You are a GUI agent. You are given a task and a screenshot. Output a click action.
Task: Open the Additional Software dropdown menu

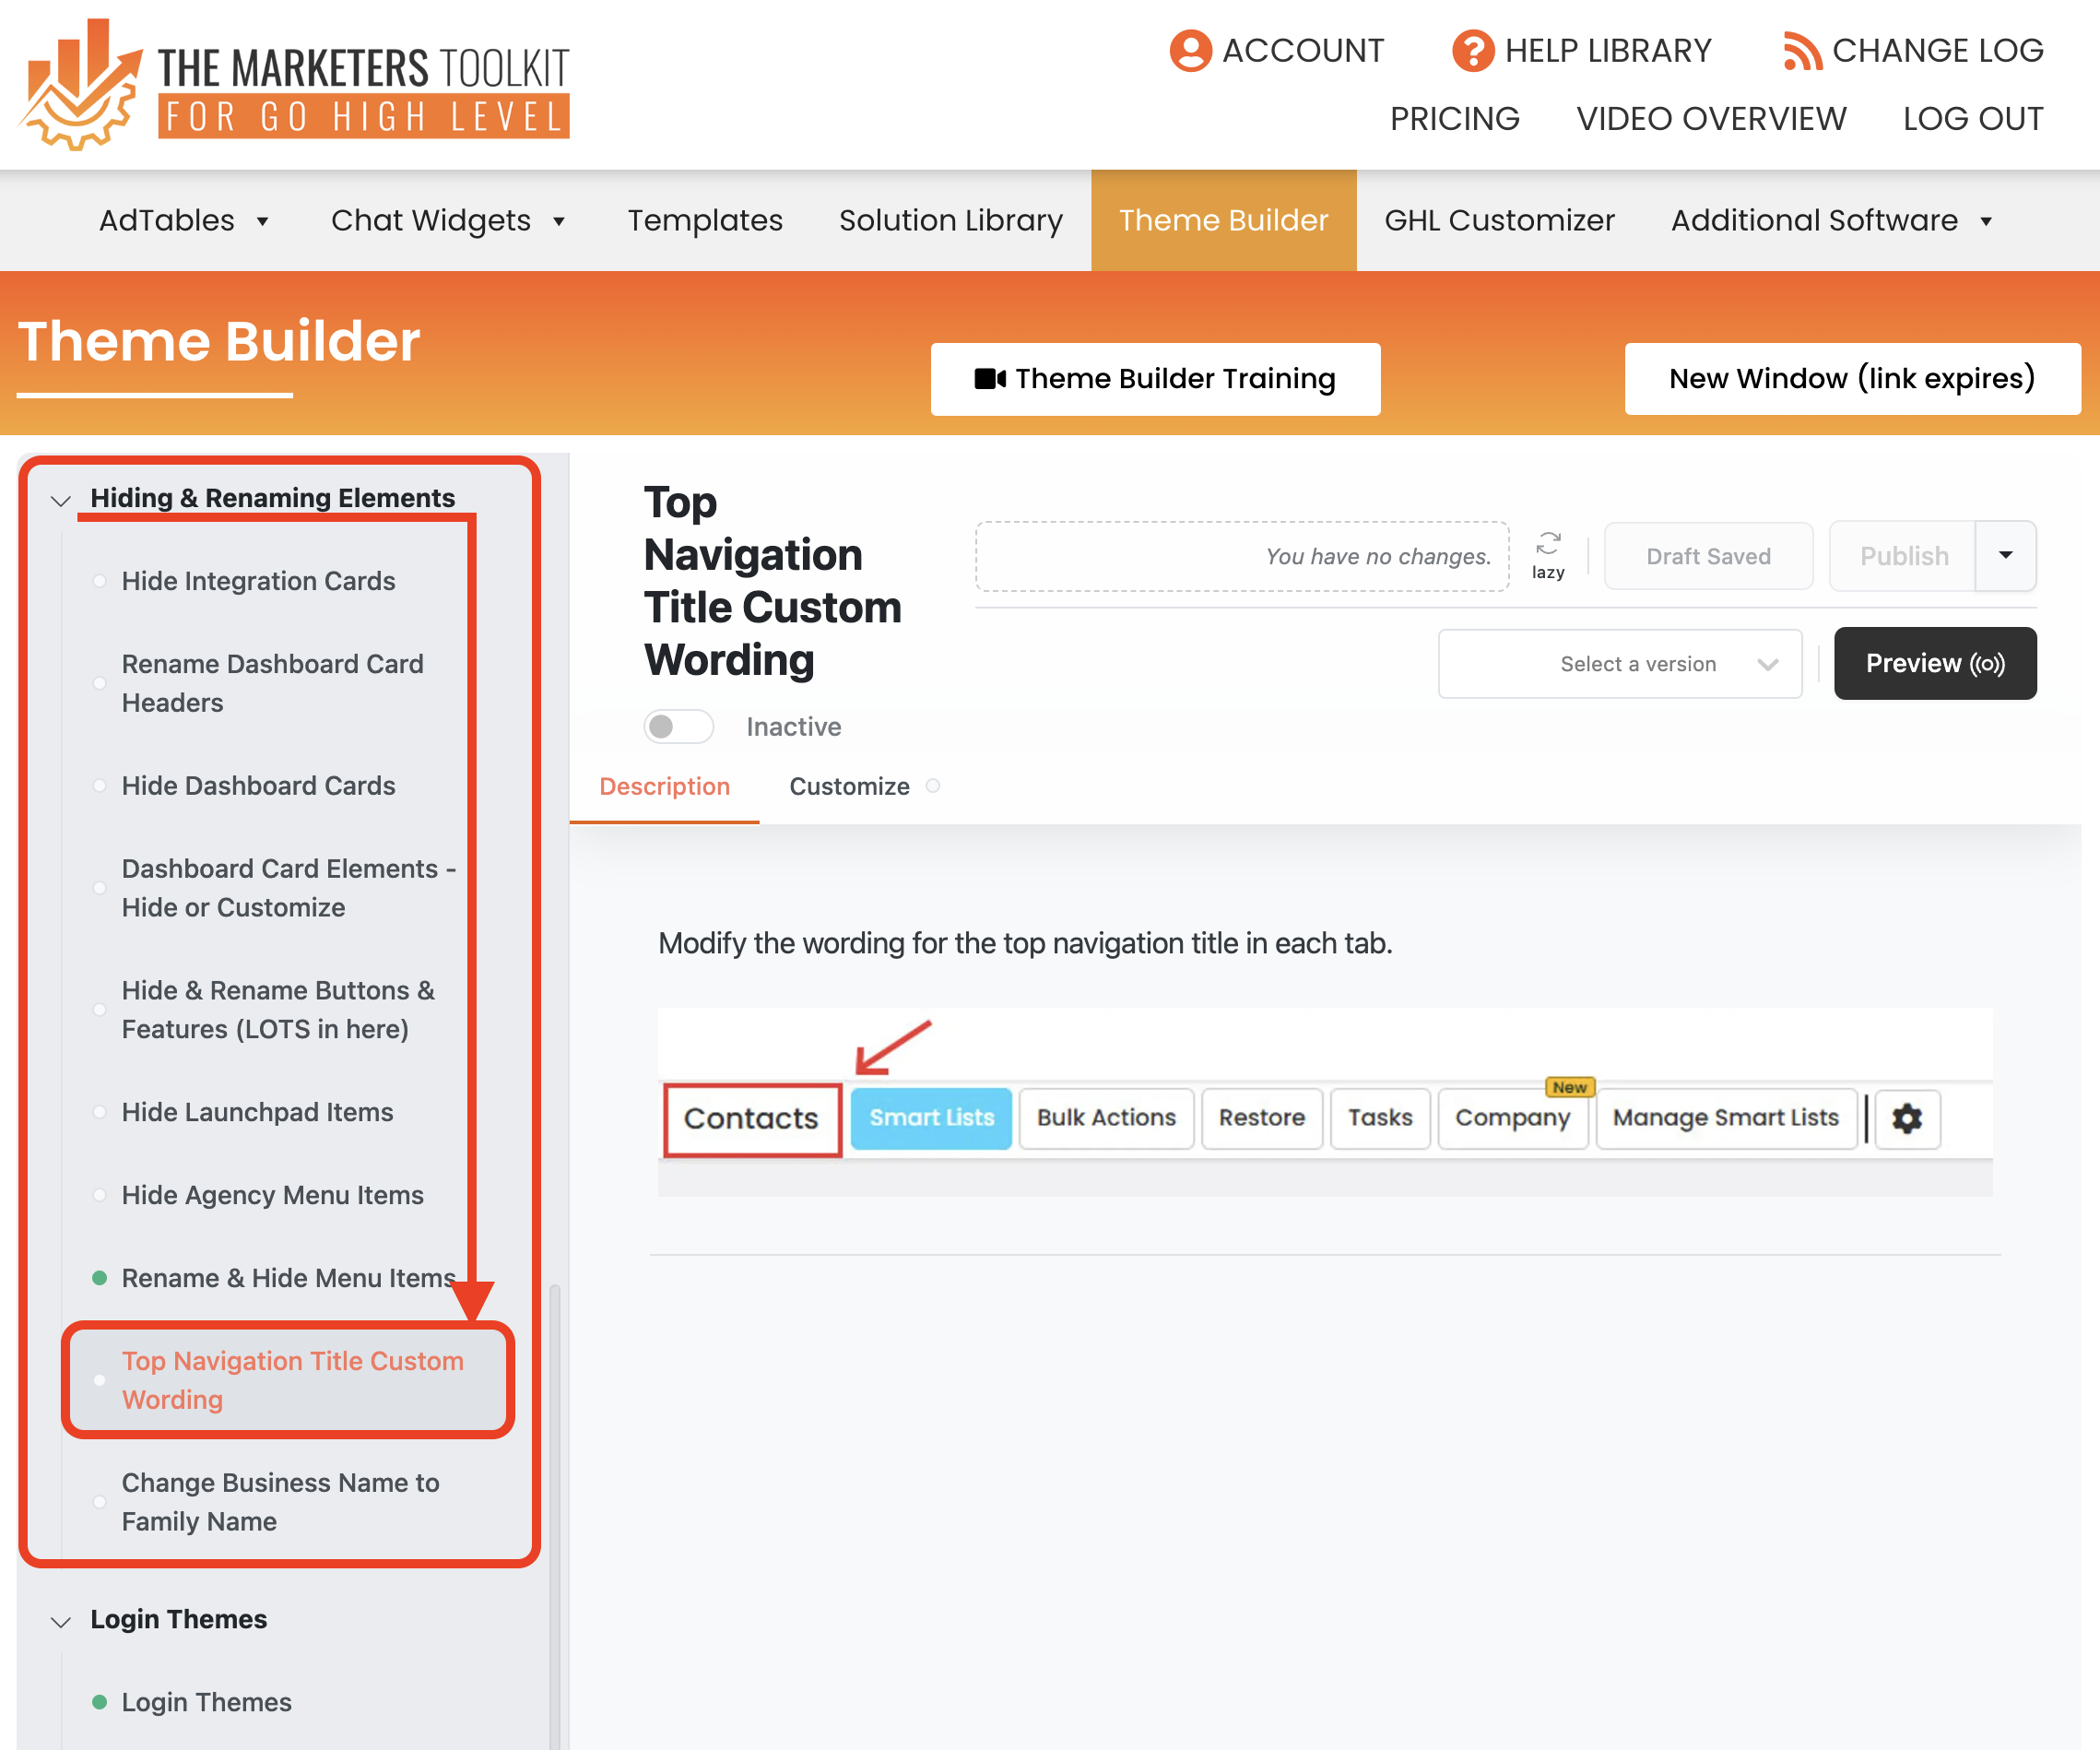pyautogui.click(x=1832, y=220)
